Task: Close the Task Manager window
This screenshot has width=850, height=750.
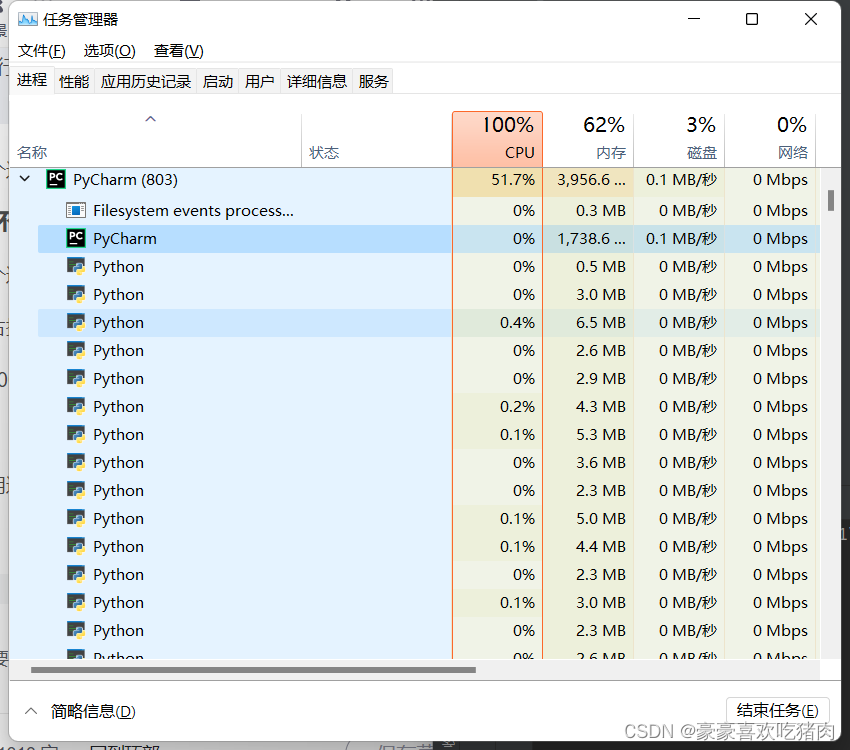Action: tap(811, 19)
